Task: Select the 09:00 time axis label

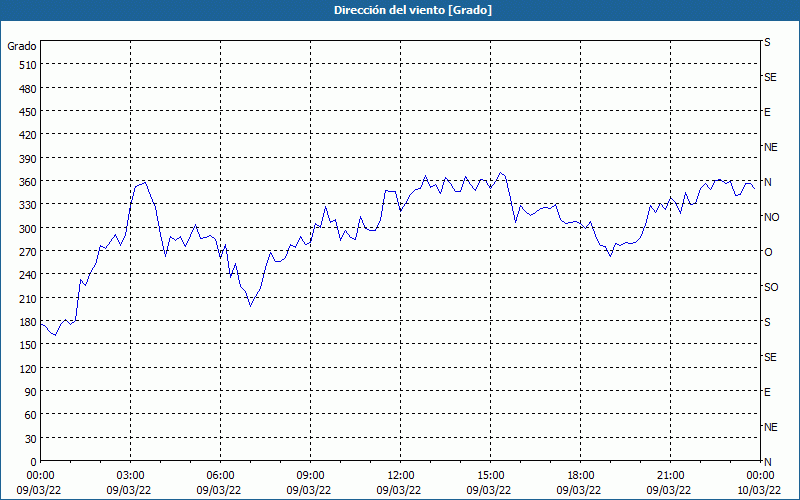Action: 310,476
